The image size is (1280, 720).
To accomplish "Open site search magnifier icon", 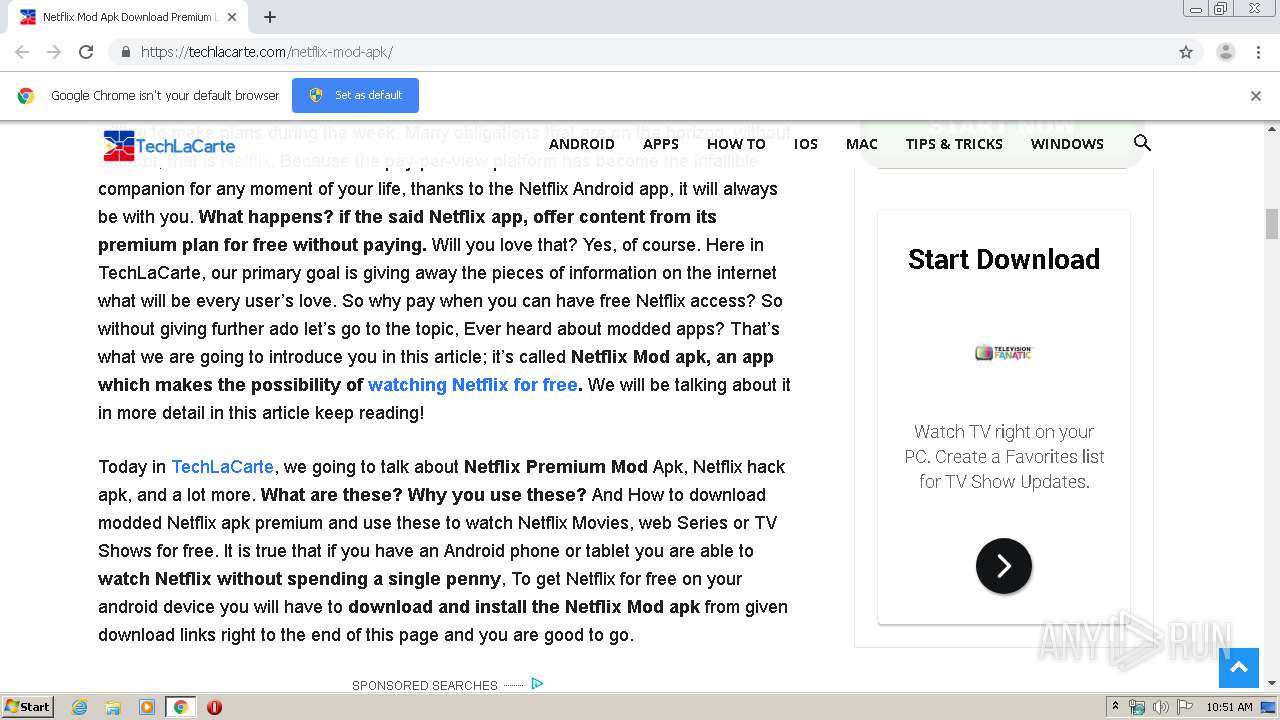I will point(1142,143).
